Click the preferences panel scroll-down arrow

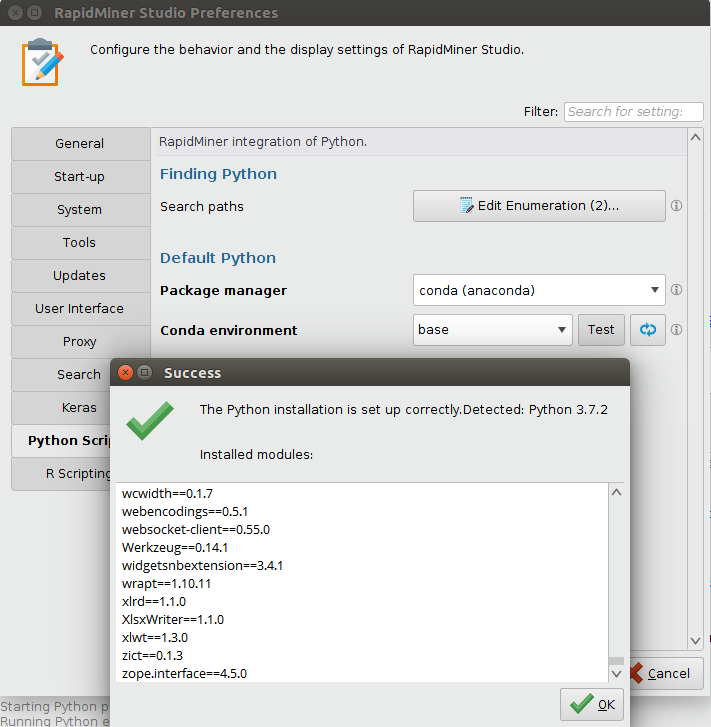click(696, 641)
